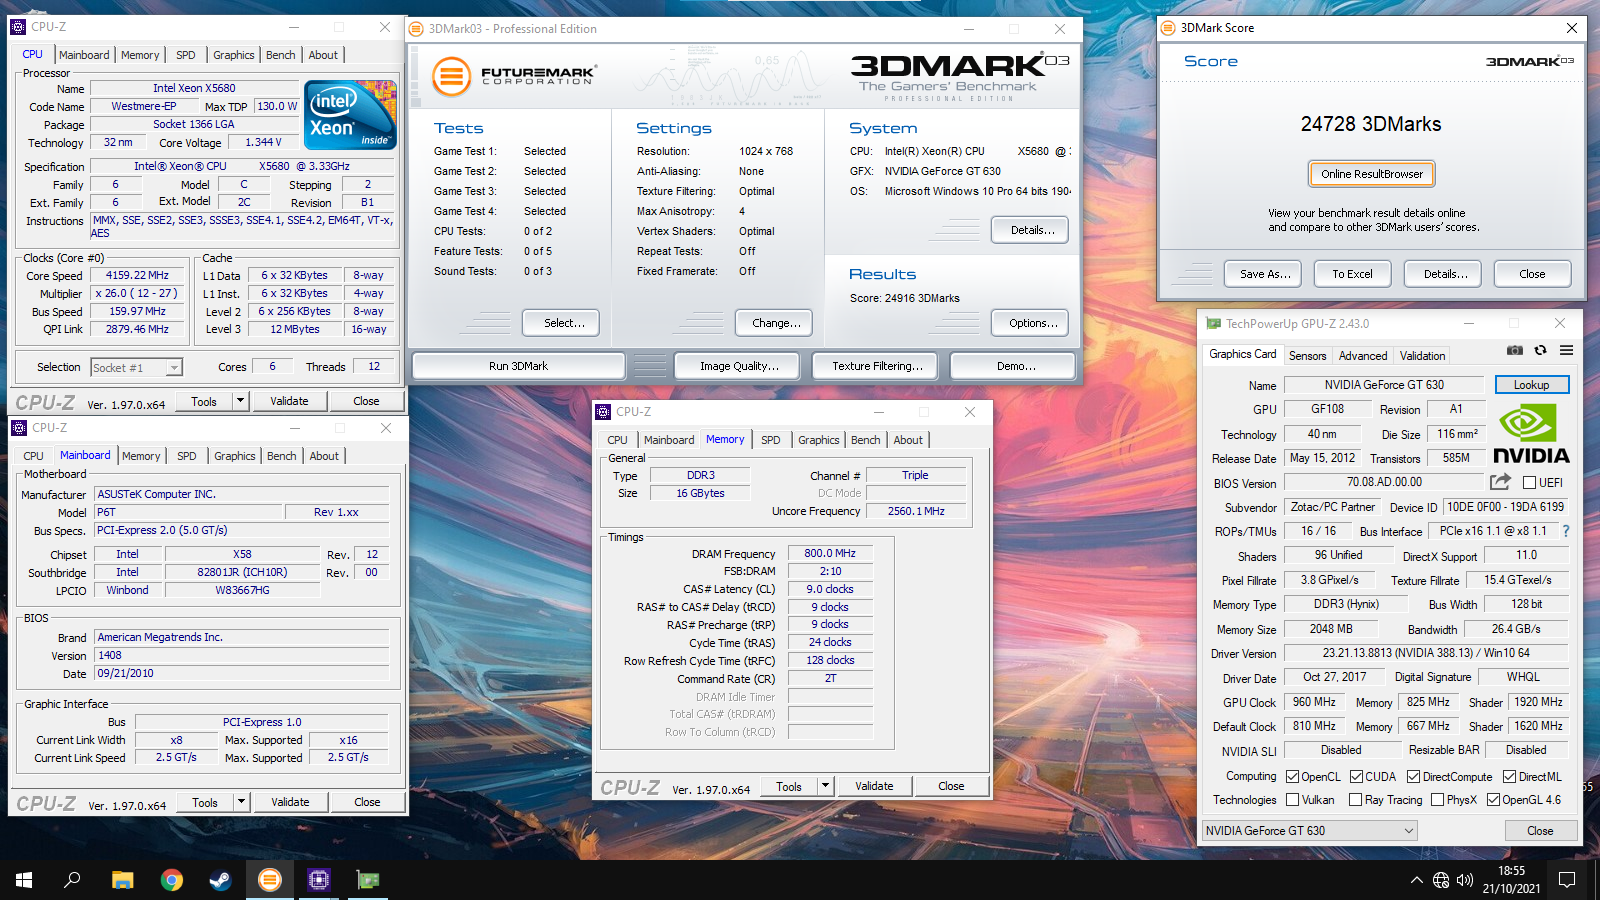Click the NVIDIA logo in GPU-Z
This screenshot has width=1600, height=900.
[1530, 434]
